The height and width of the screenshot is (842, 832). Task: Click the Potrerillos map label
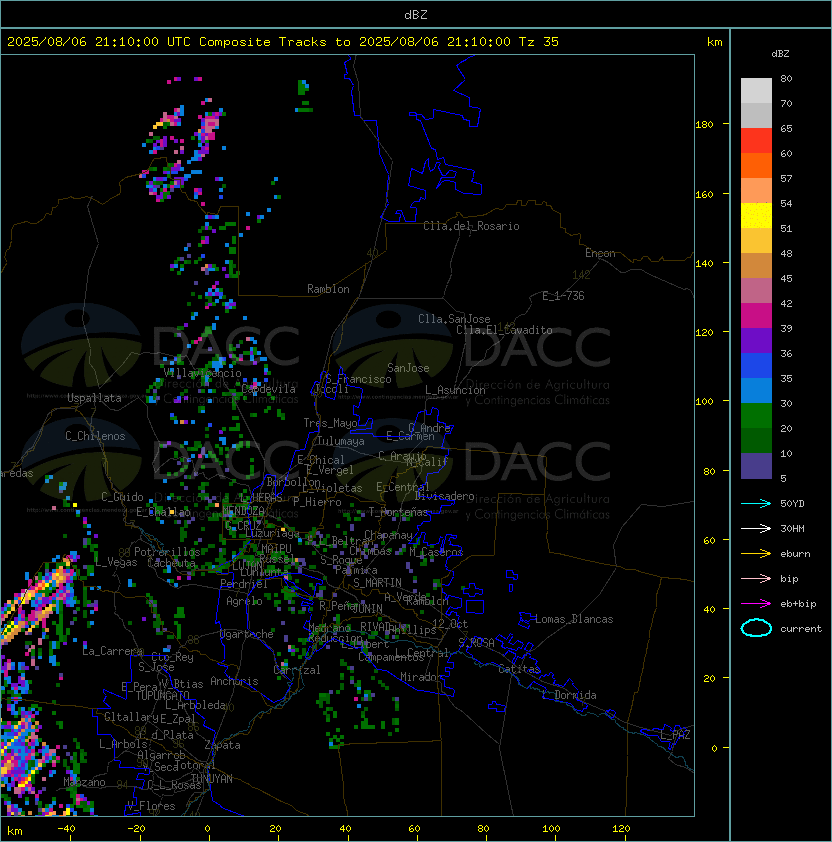point(167,552)
